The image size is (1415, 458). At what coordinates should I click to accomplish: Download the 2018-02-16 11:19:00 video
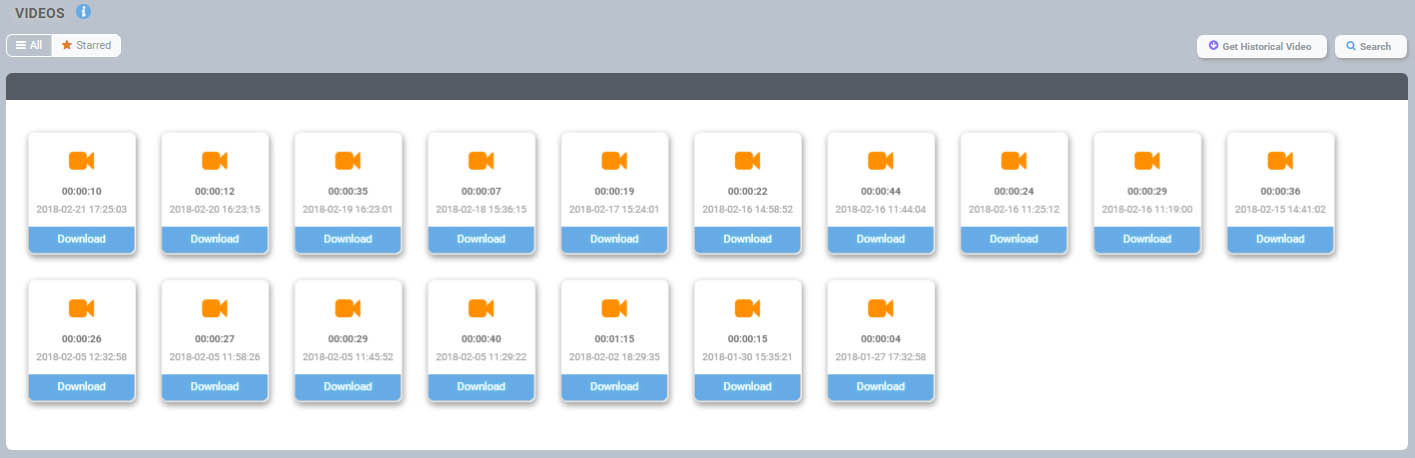(x=1147, y=239)
